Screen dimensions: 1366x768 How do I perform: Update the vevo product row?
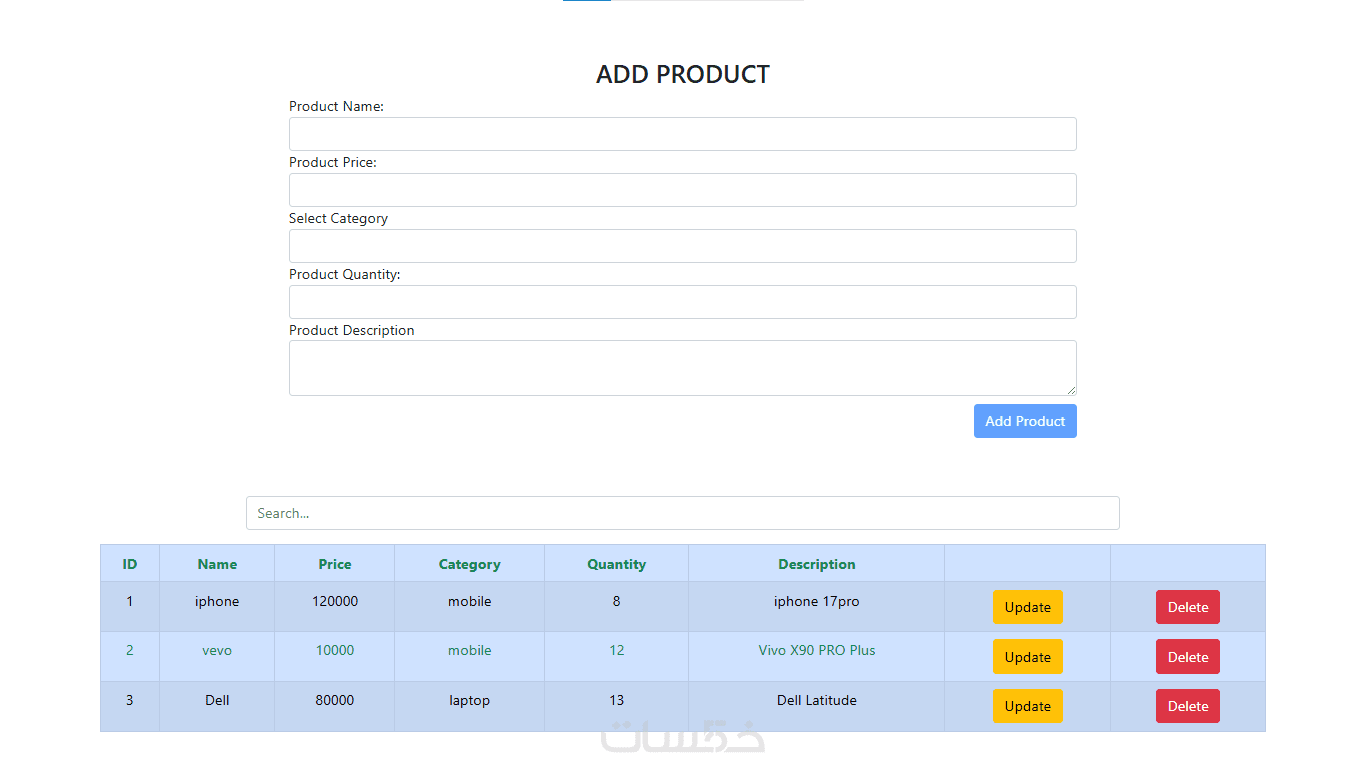tap(1027, 657)
